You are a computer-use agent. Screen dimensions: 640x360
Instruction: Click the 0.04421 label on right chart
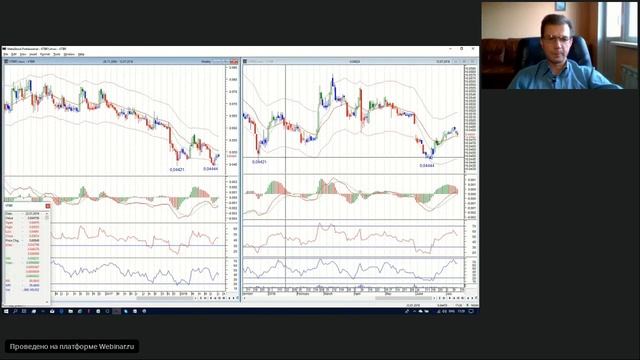(x=259, y=162)
